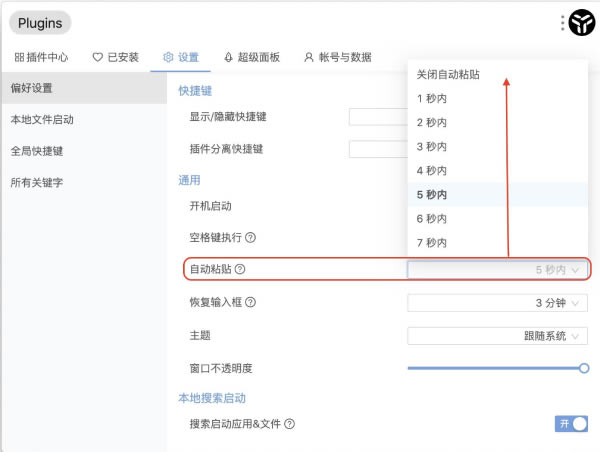Image resolution: width=600 pixels, height=452 pixels.
Task: Go to the 超级面板 tab
Action: (x=251, y=57)
